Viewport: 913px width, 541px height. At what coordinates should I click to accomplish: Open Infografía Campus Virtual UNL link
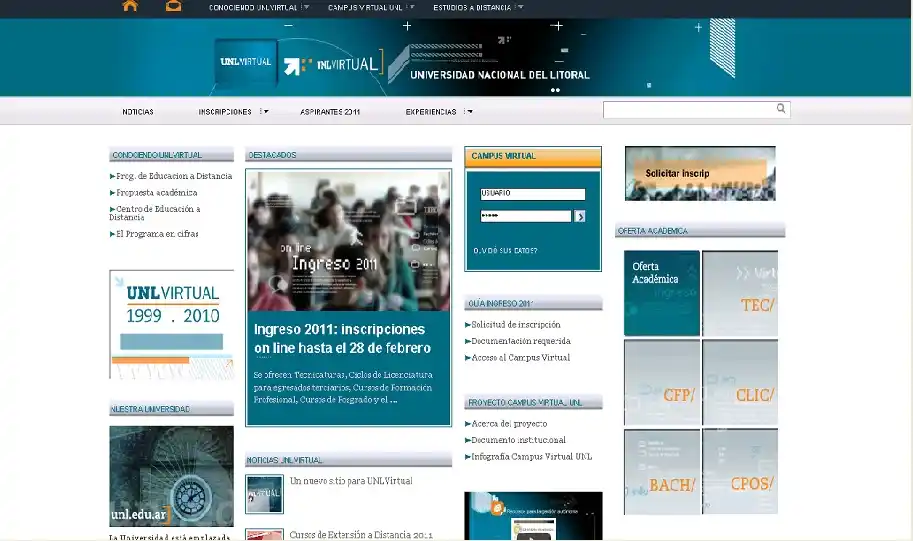pyautogui.click(x=528, y=457)
